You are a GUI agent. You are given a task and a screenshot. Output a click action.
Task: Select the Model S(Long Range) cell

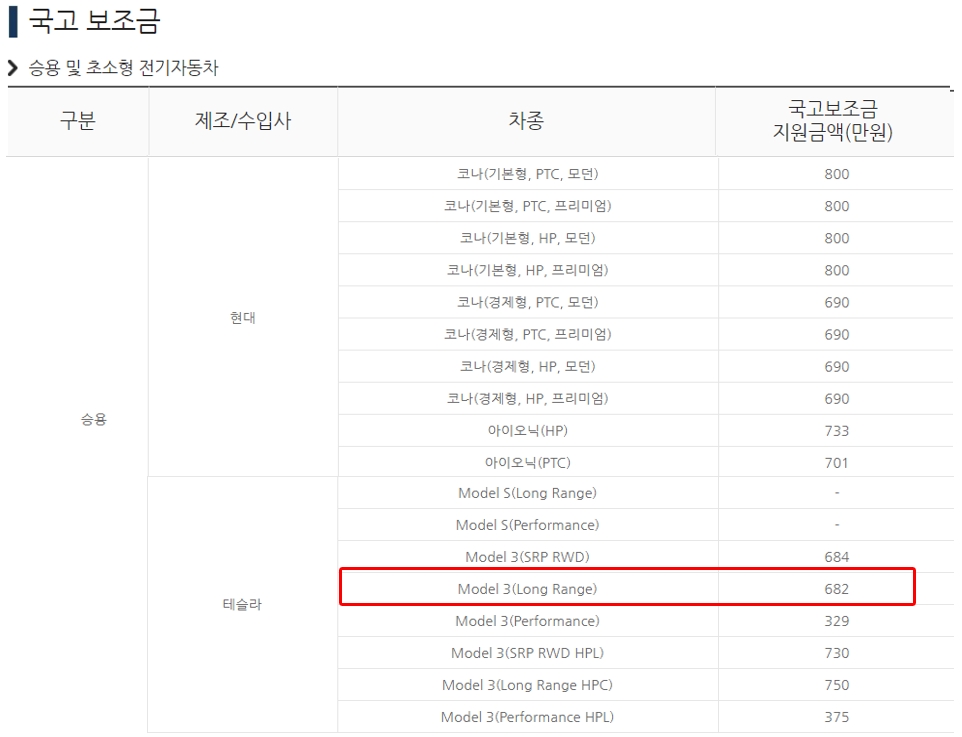[x=528, y=493]
